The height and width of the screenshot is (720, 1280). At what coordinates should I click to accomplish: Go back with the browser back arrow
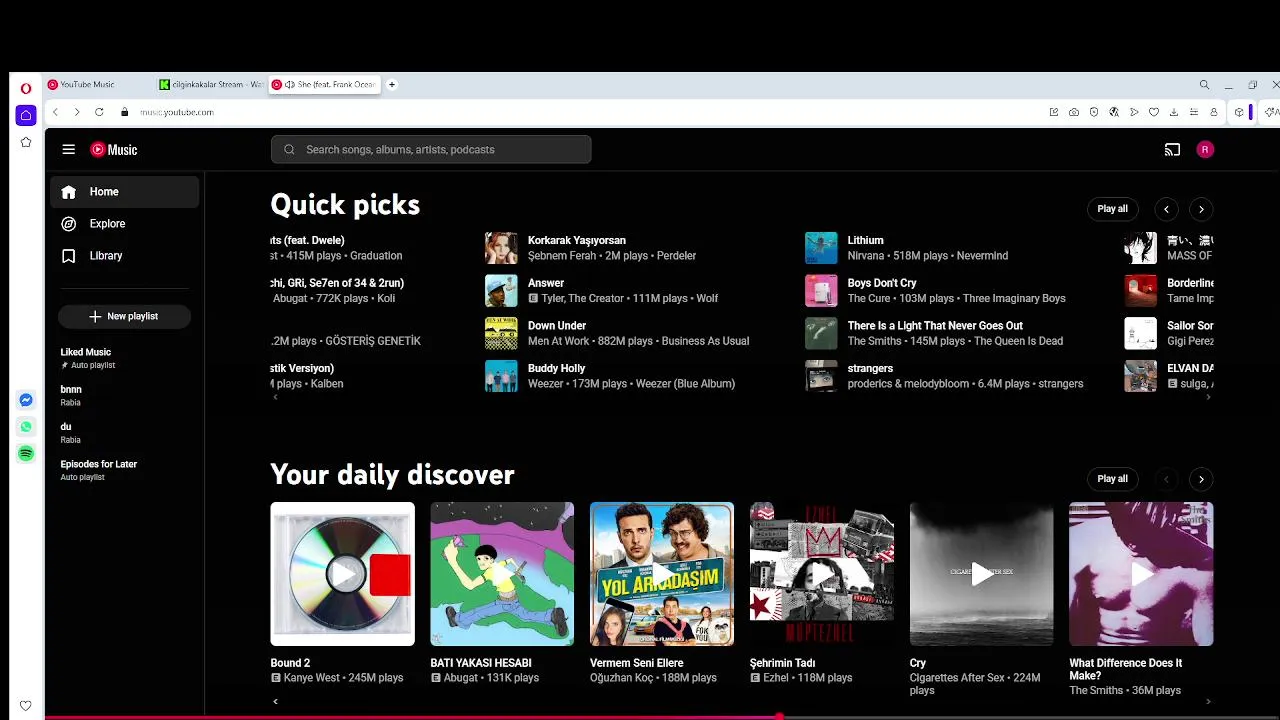point(56,112)
